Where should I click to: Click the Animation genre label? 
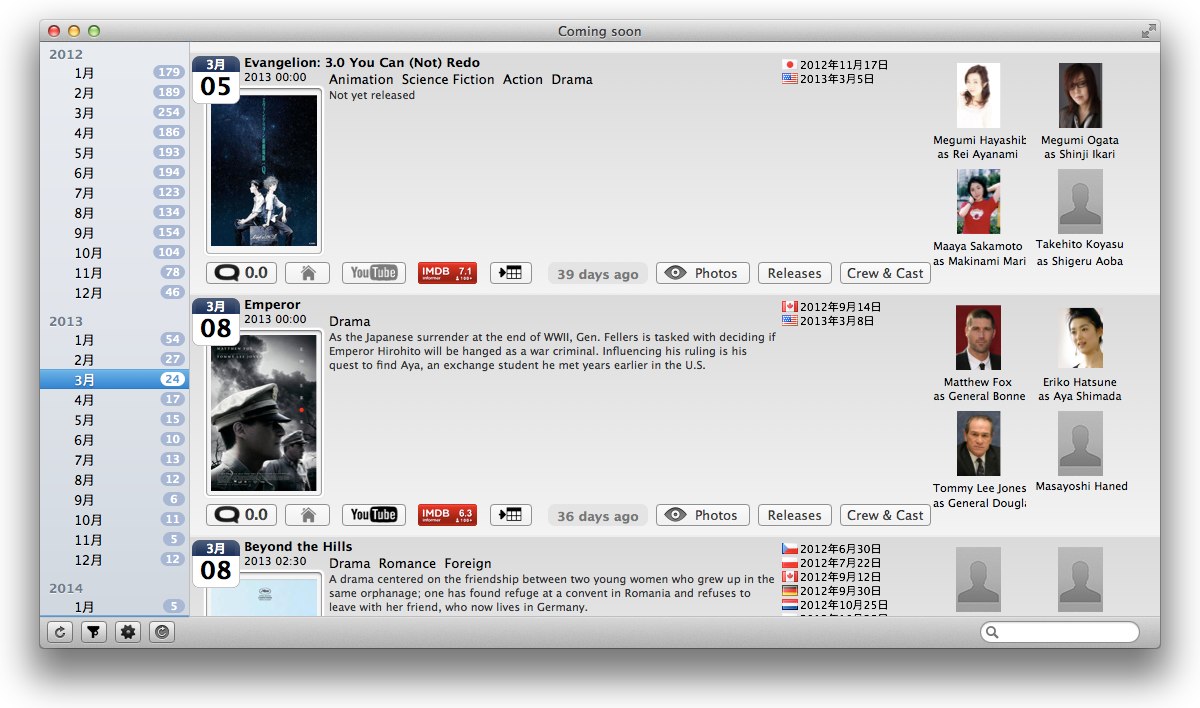tap(361, 79)
